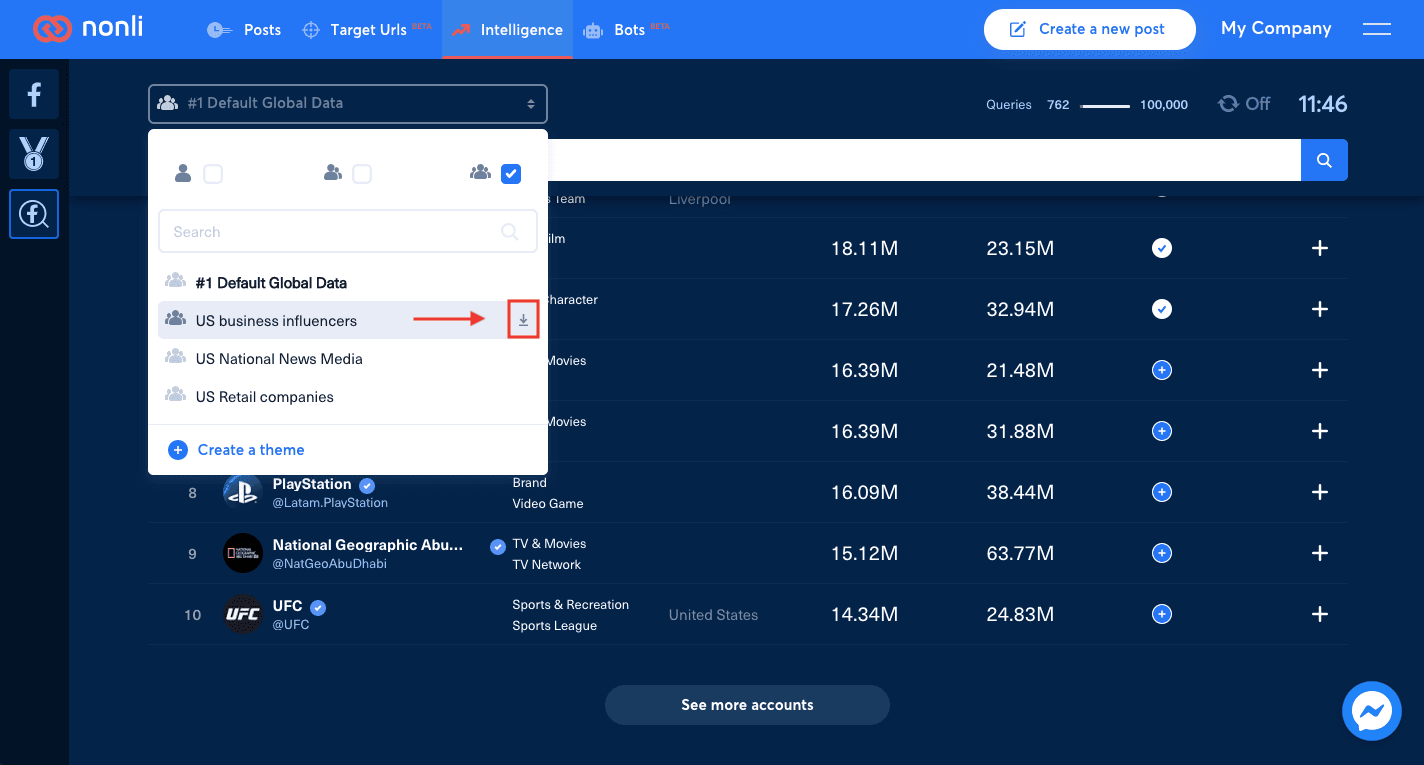Click the Queries usage progress bar
Image resolution: width=1424 pixels, height=765 pixels.
1105,105
